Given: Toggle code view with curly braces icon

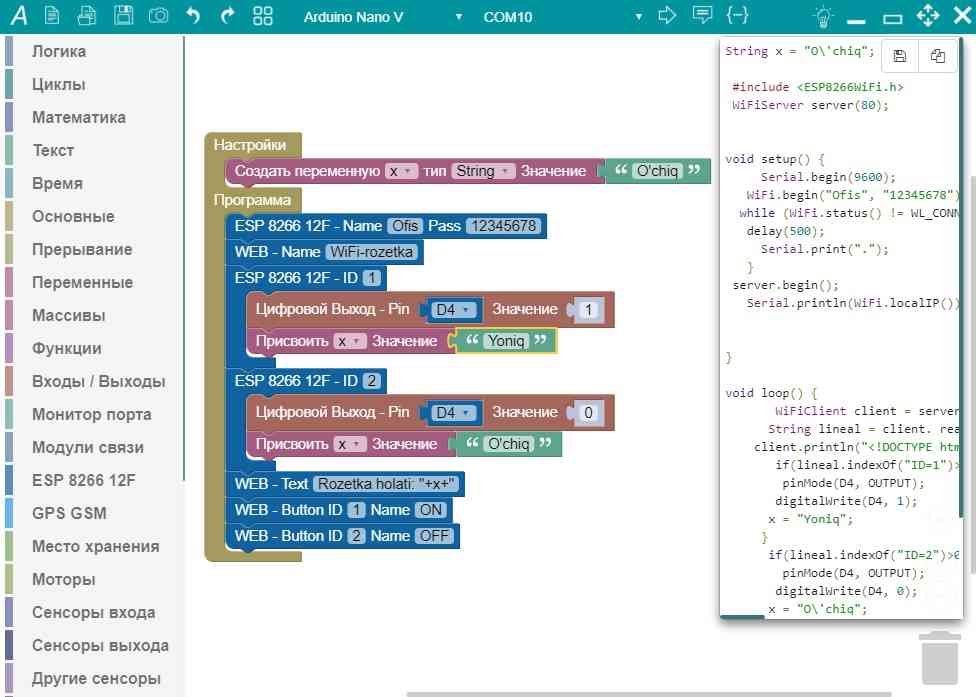Looking at the screenshot, I should click(x=738, y=16).
